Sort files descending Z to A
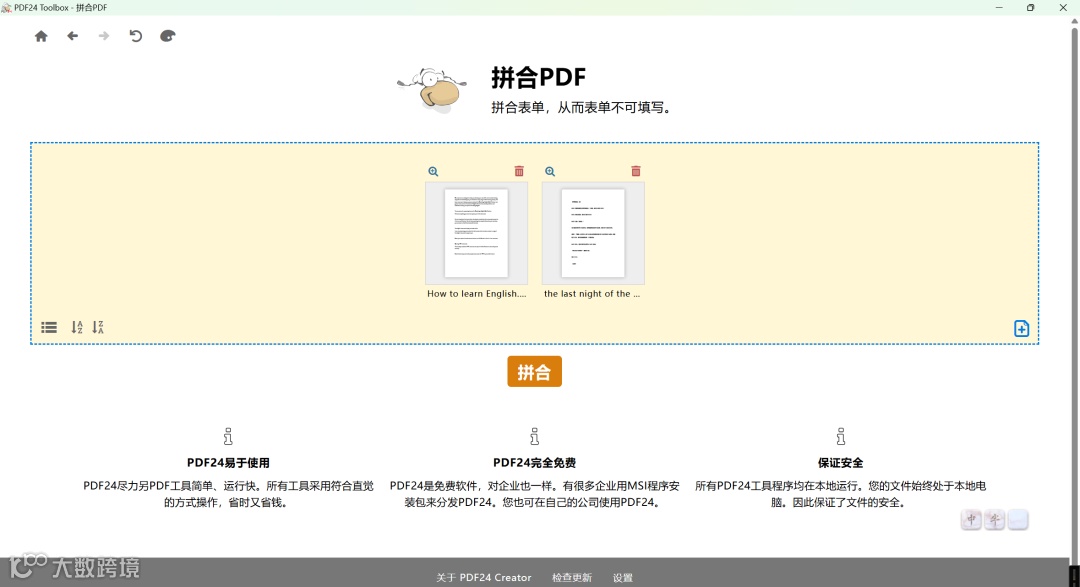The height and width of the screenshot is (587, 1080). (x=98, y=327)
